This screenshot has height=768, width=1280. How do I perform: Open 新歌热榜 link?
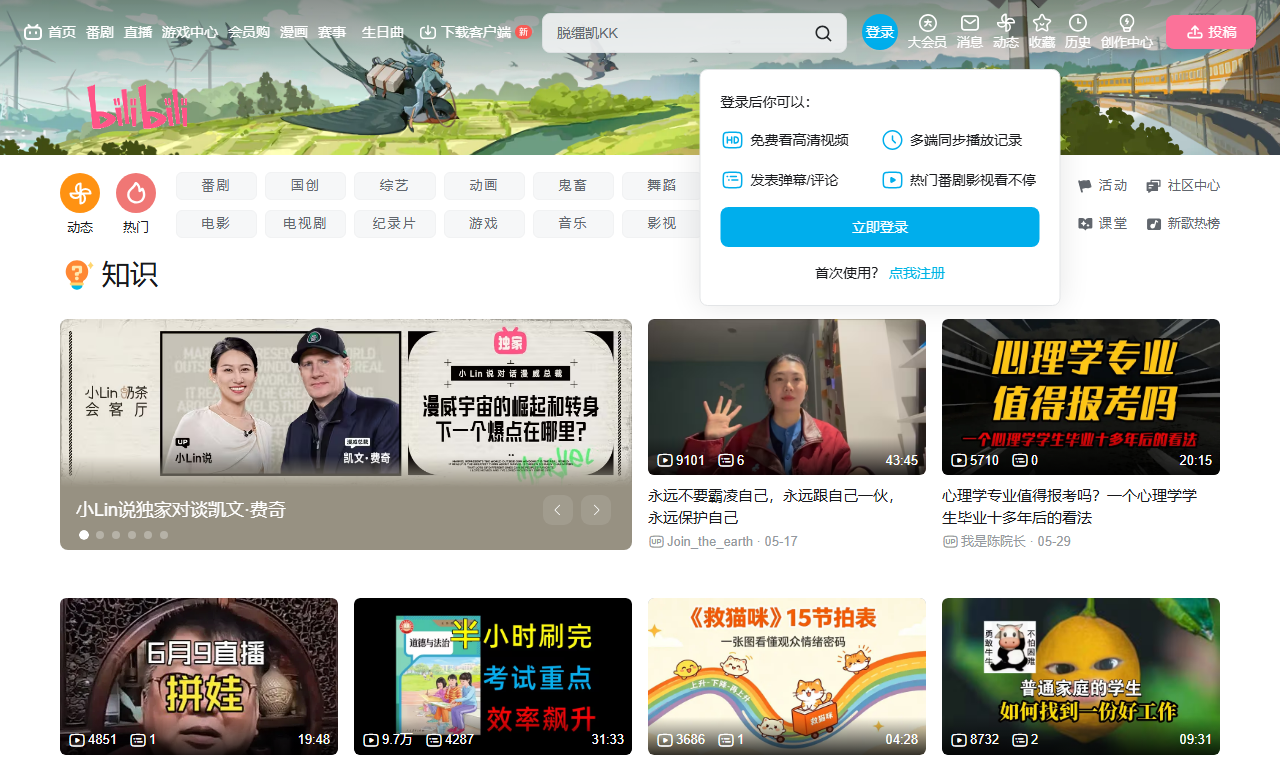[x=1183, y=224]
